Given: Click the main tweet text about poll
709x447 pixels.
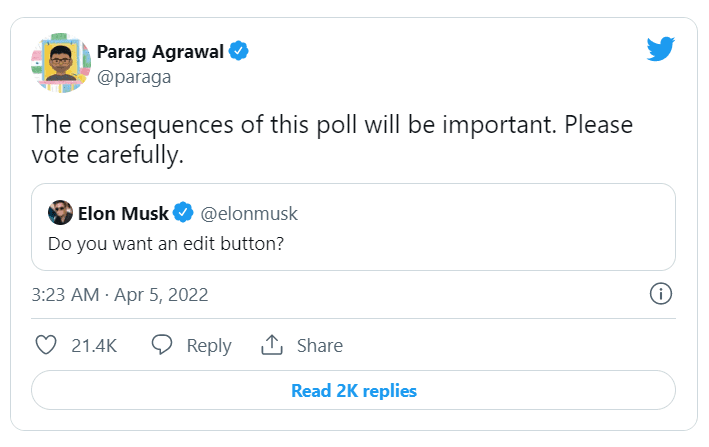Looking at the screenshot, I should click(332, 140).
